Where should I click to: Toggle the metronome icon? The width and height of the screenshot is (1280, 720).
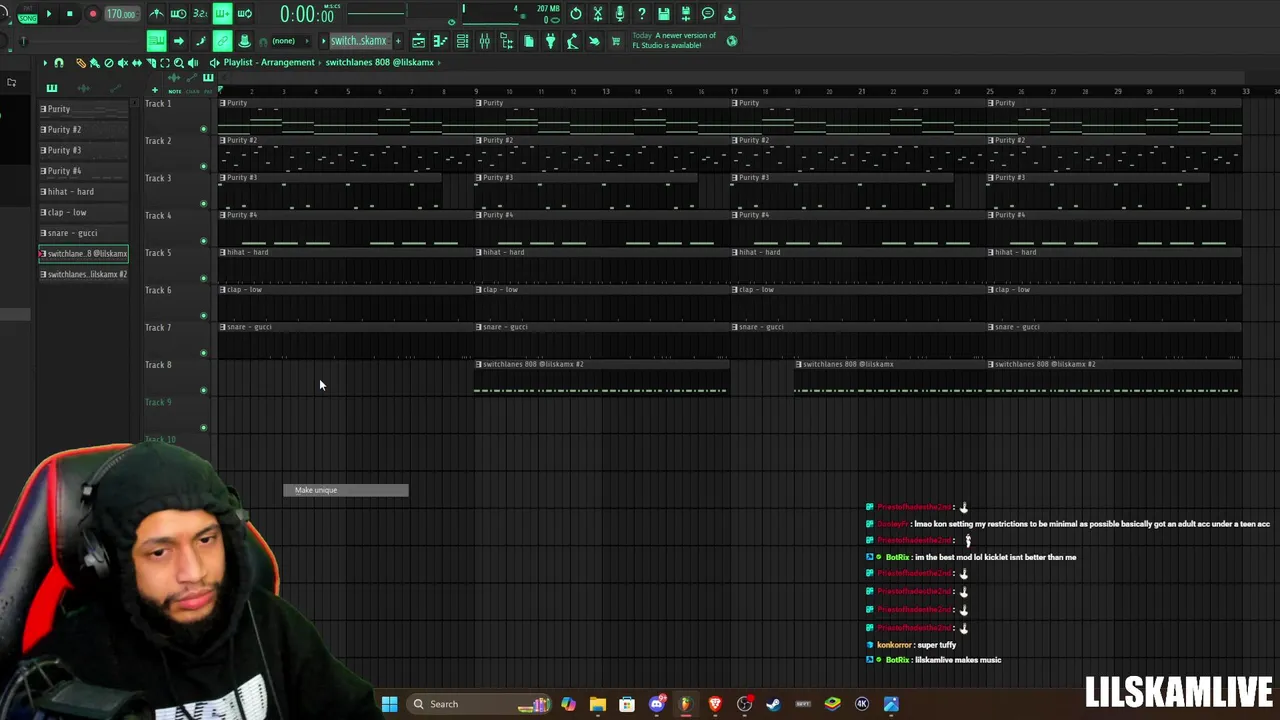[x=157, y=14]
